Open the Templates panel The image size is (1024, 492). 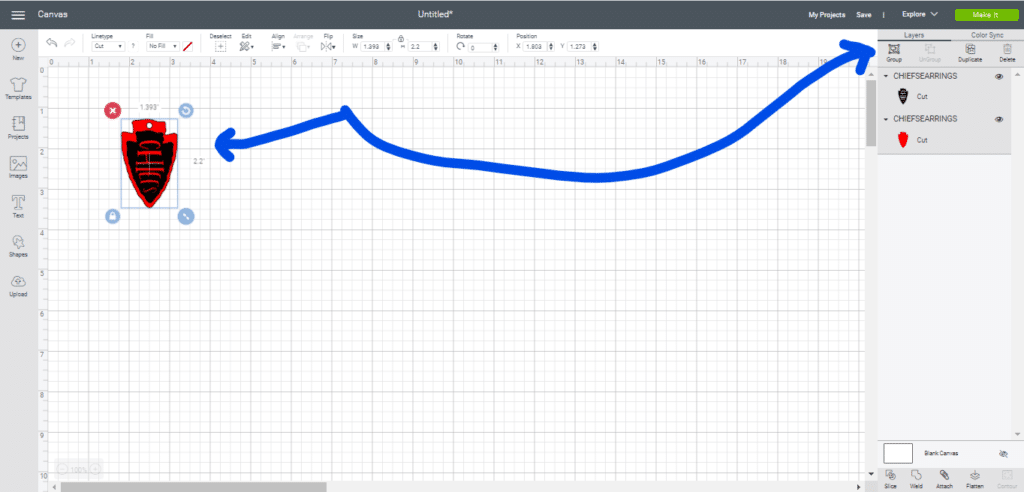click(x=18, y=86)
